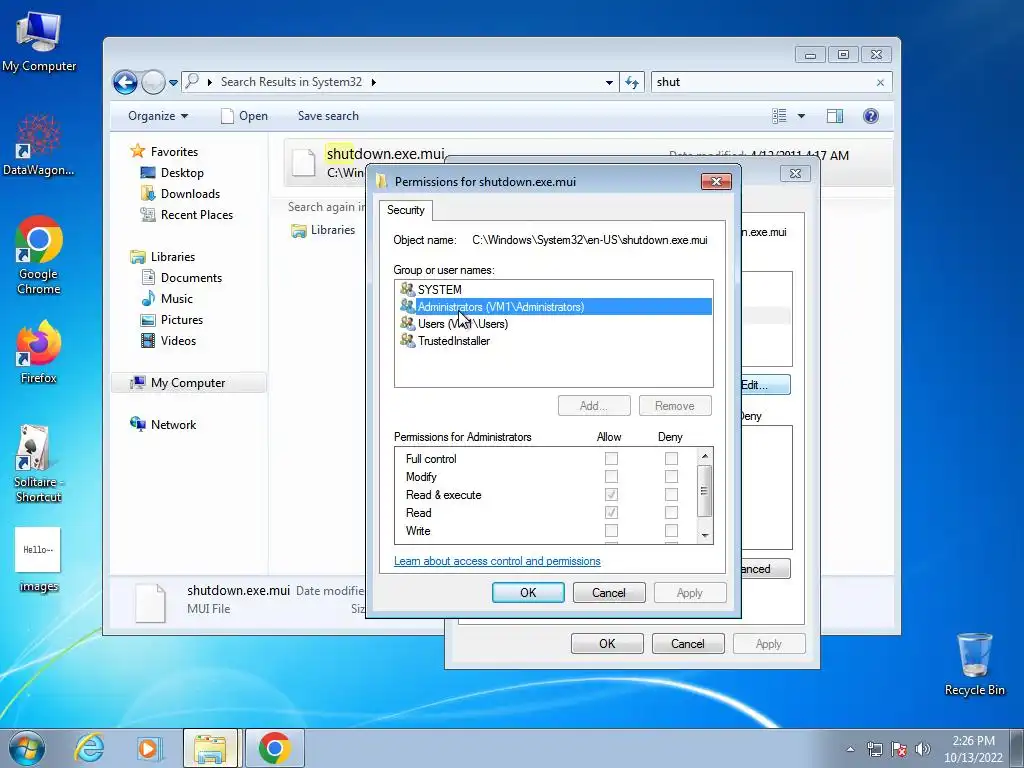
Task: Open the address bar history dropdown
Action: click(x=609, y=83)
